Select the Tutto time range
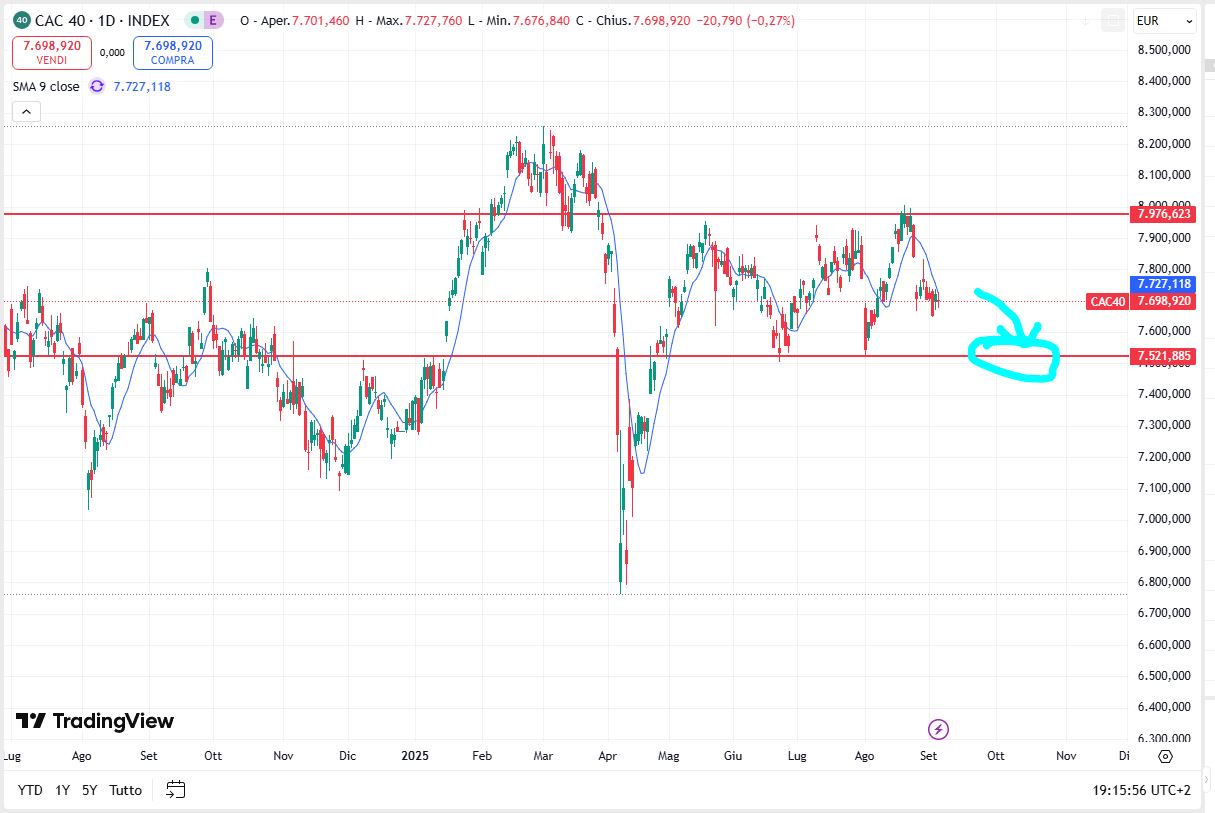The width and height of the screenshot is (1215, 813). point(125,790)
